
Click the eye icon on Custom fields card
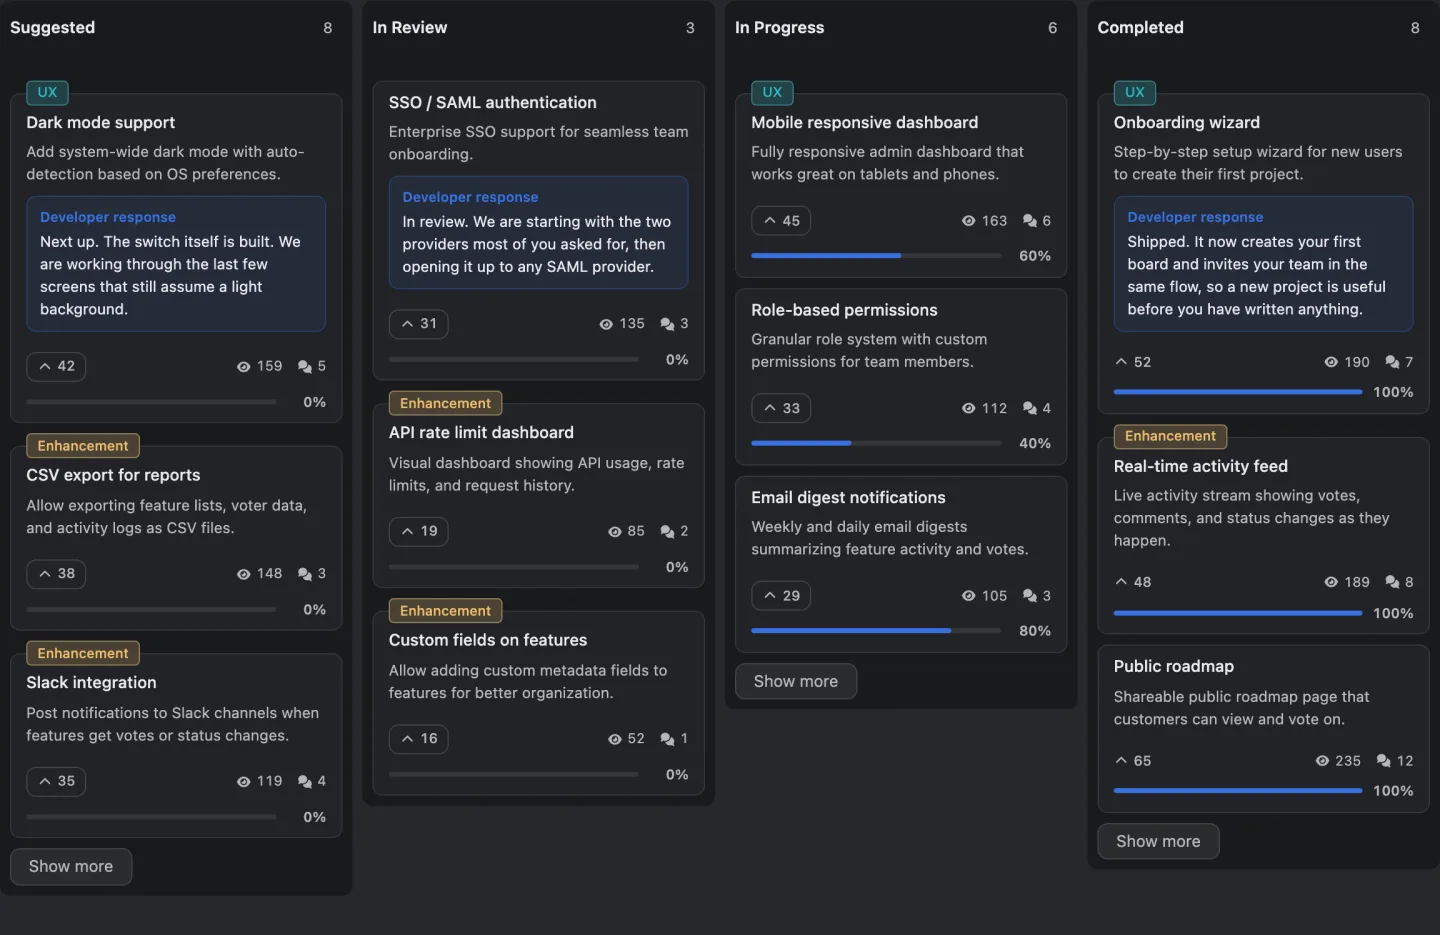click(x=615, y=739)
